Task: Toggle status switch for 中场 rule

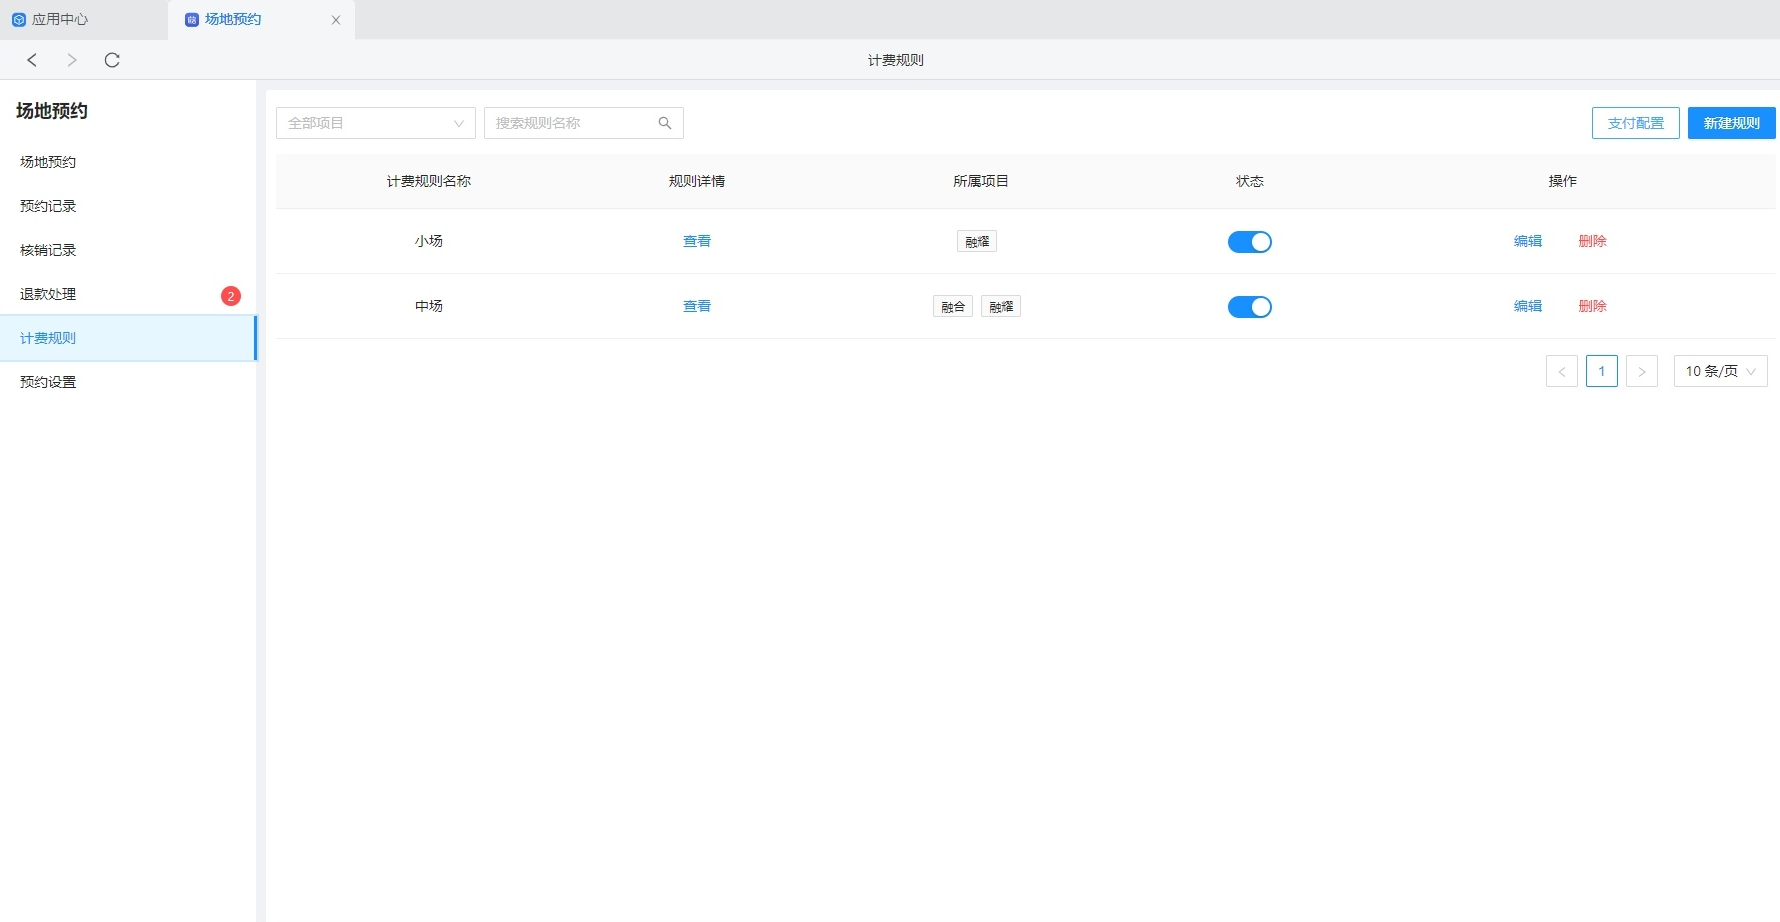Action: pos(1250,307)
